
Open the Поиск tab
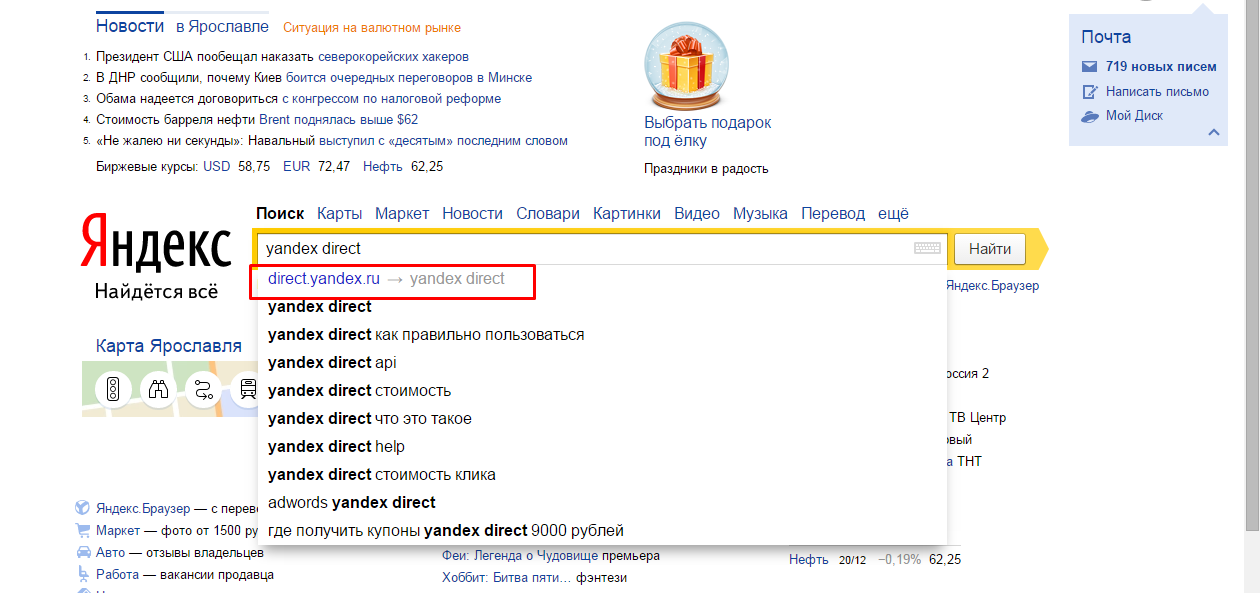[280, 213]
